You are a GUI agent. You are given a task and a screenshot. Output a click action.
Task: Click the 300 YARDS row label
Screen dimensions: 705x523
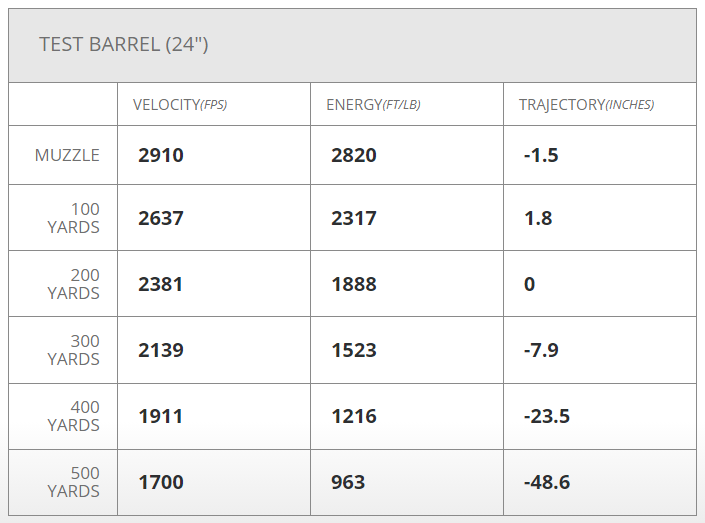[x=74, y=350]
